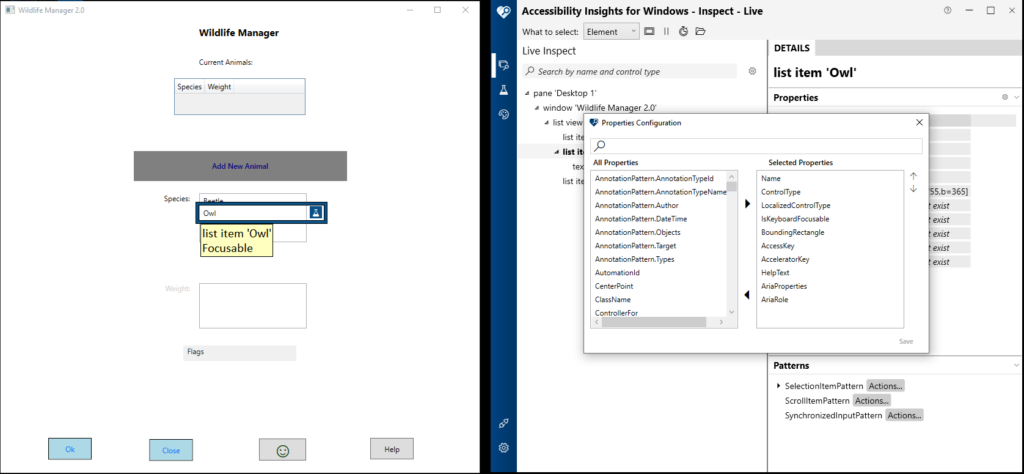This screenshot has width=1024, height=474.
Task: Open the Properties section configuration gear
Action: [x=1005, y=97]
